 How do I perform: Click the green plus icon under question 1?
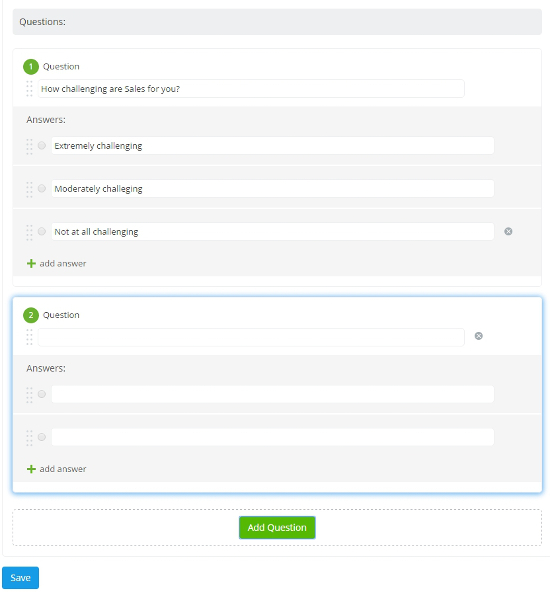31,264
